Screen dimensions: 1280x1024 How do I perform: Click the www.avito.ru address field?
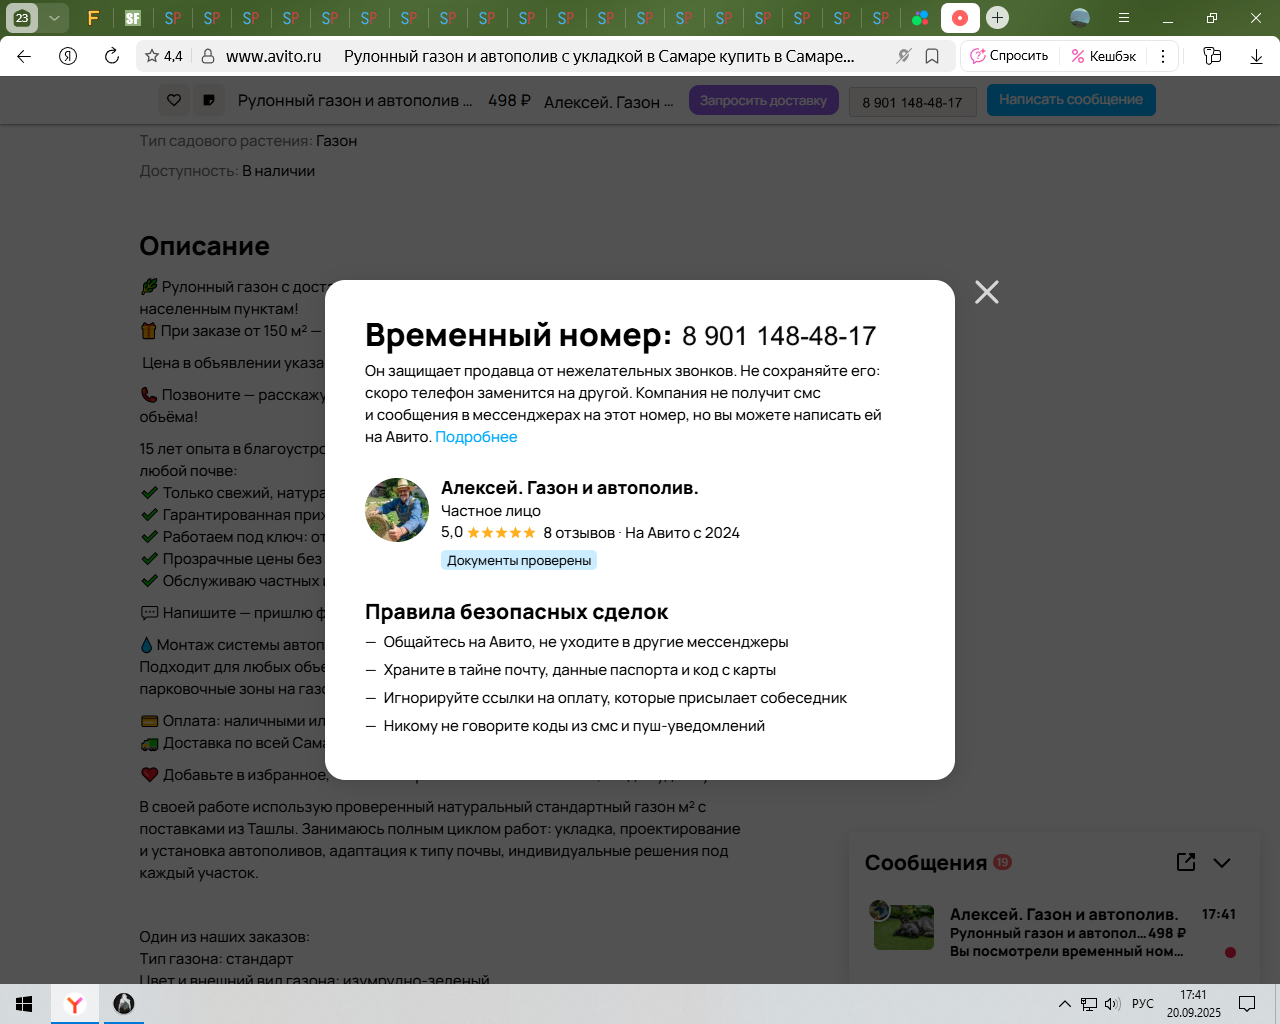274,56
